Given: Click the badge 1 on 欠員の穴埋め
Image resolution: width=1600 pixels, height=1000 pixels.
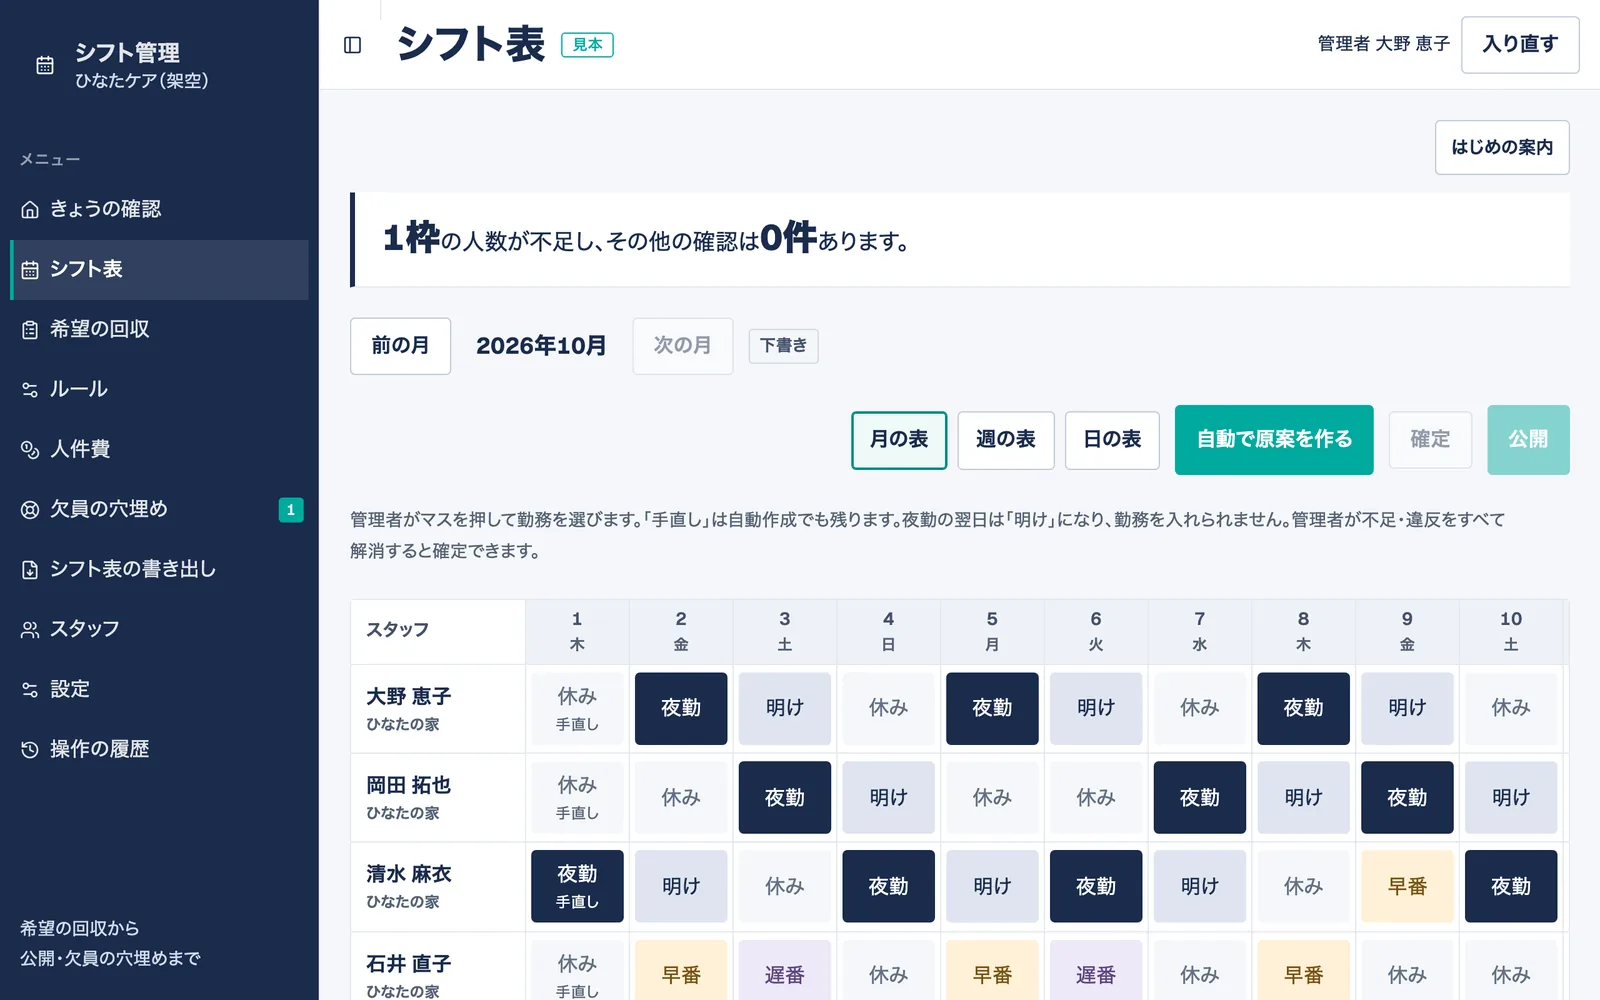Looking at the screenshot, I should tap(291, 510).
